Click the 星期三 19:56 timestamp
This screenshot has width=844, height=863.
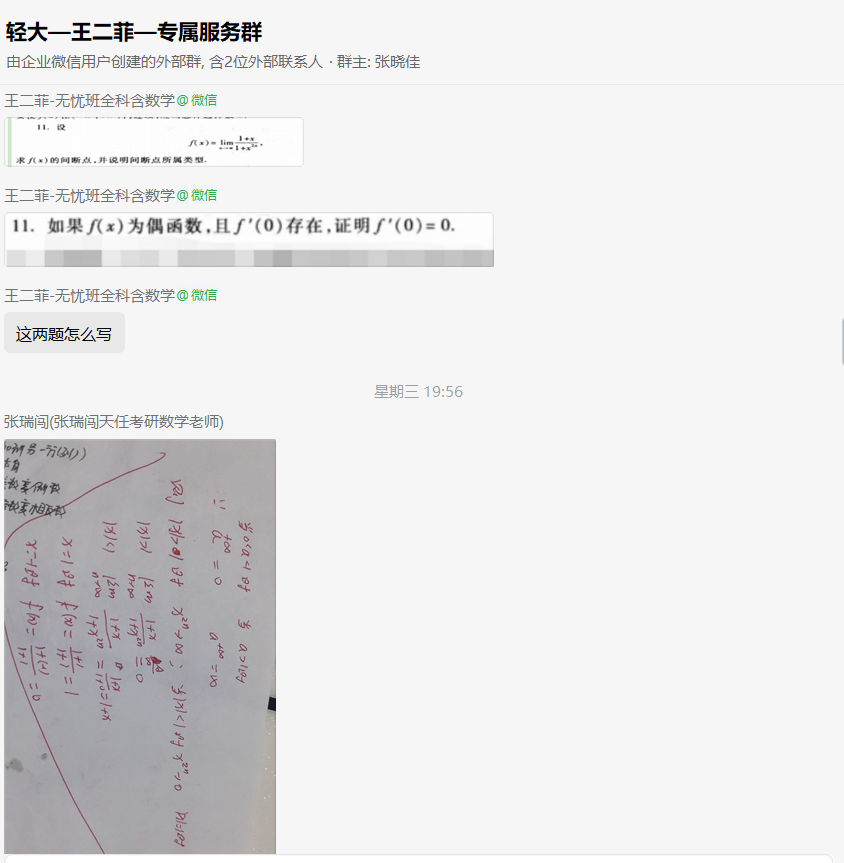(418, 392)
